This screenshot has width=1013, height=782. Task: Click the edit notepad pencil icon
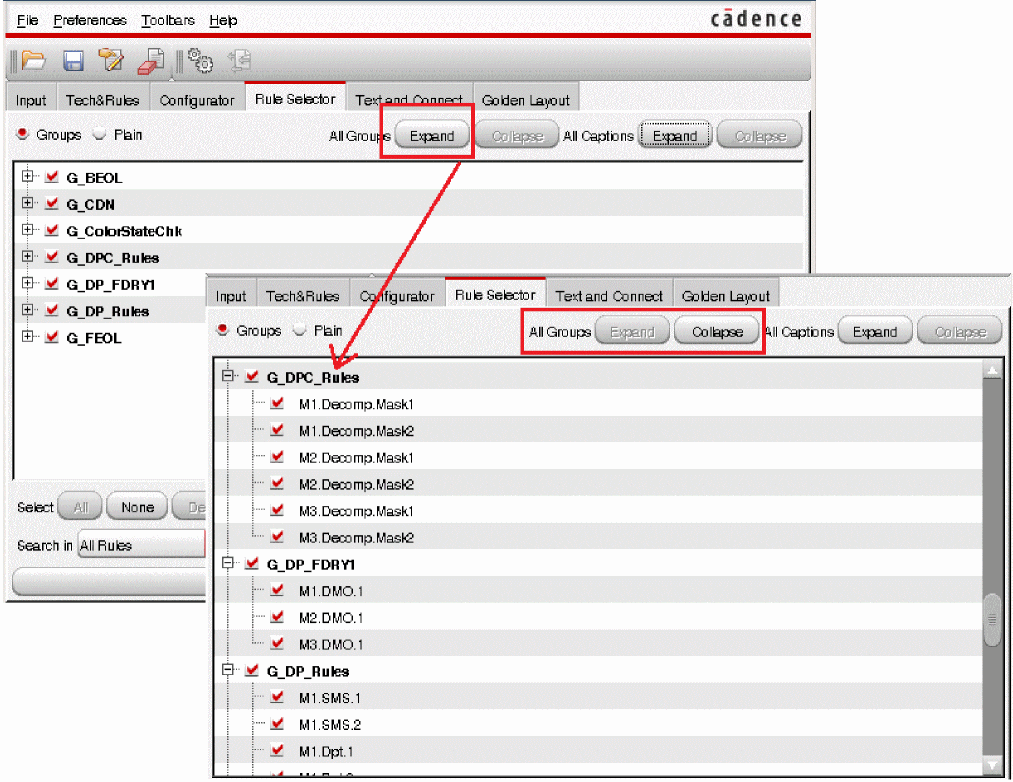tap(111, 60)
